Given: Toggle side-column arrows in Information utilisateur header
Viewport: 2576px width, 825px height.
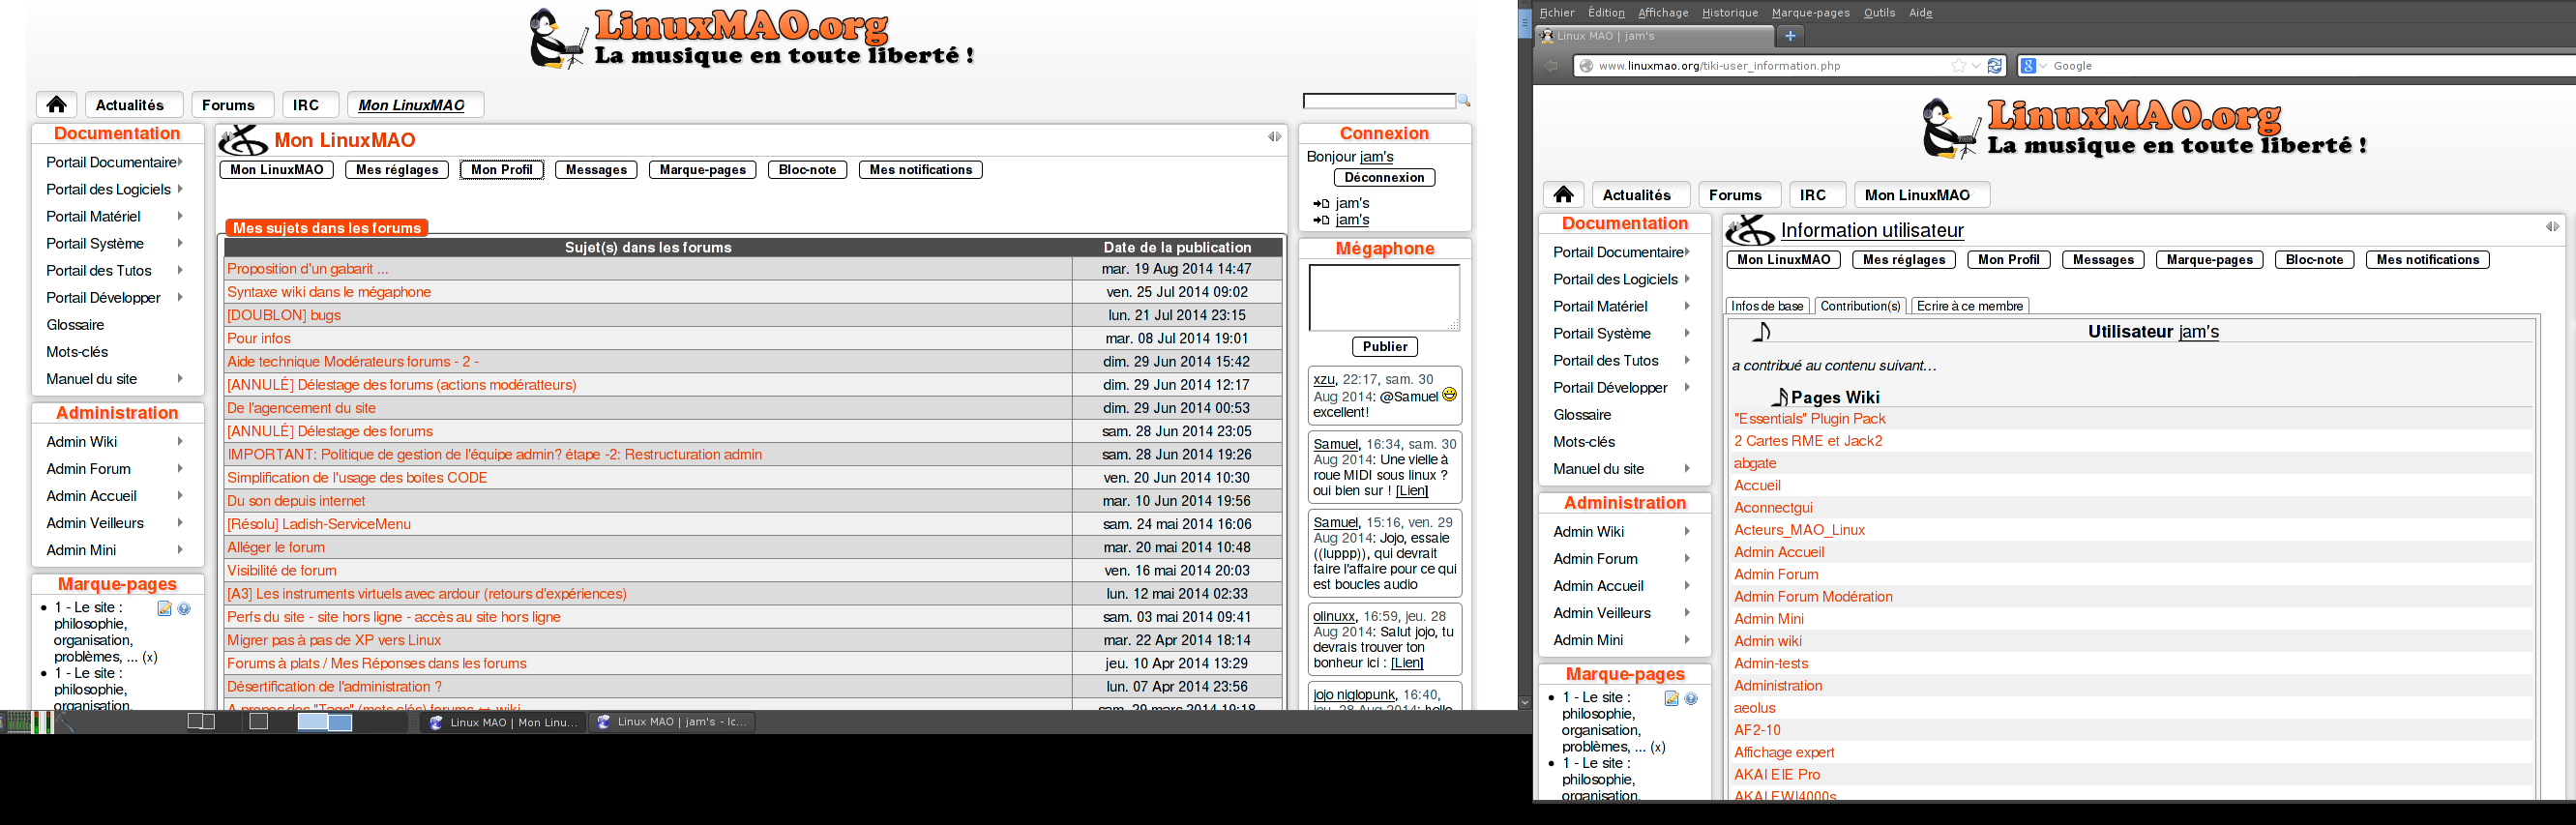Looking at the screenshot, I should click(x=2553, y=227).
